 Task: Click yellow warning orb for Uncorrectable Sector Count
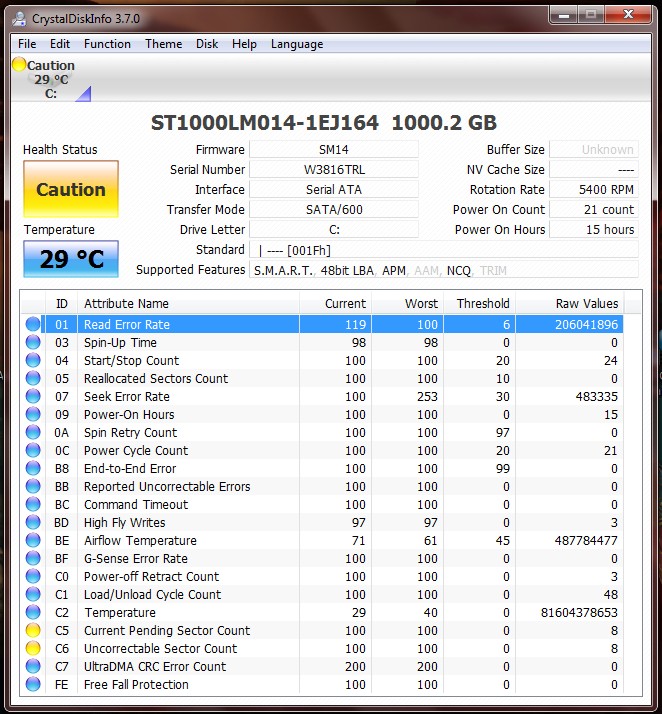tap(33, 648)
